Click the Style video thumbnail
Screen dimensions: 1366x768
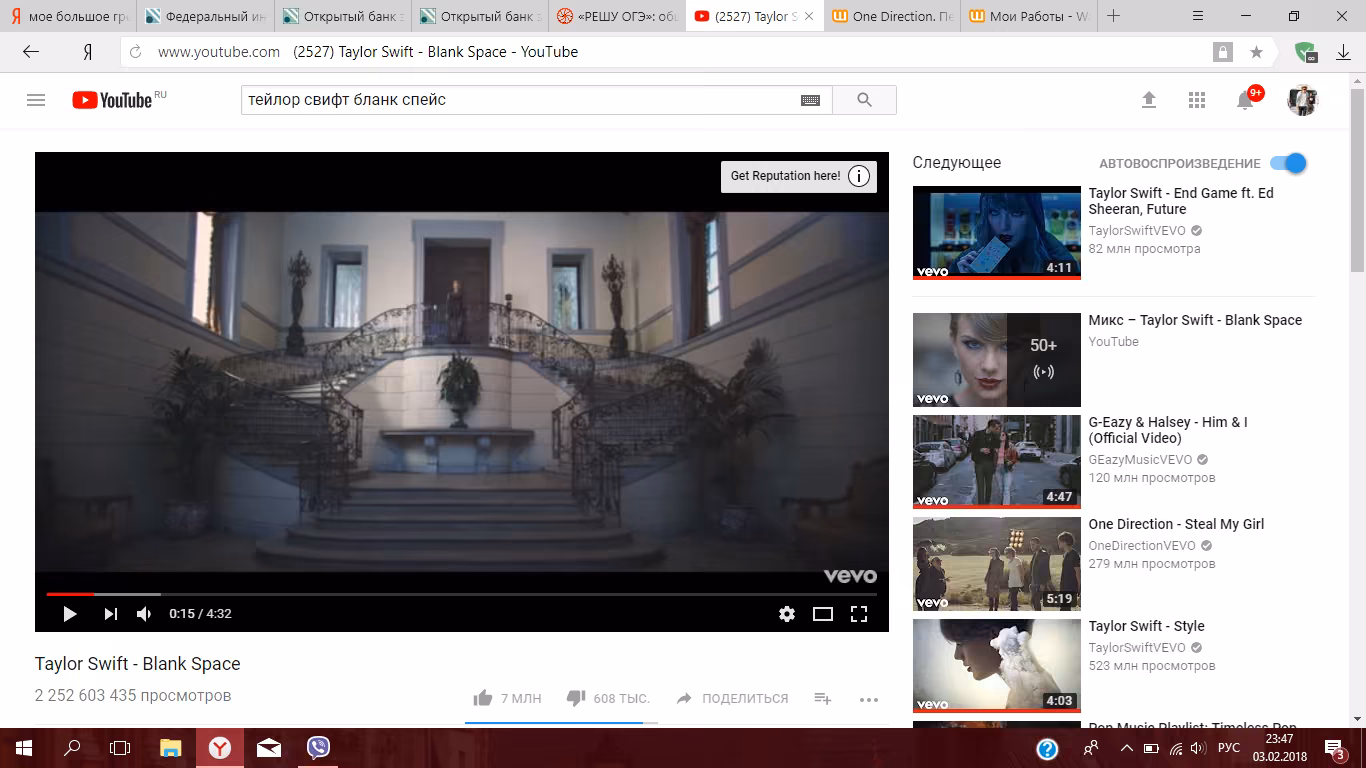point(997,666)
